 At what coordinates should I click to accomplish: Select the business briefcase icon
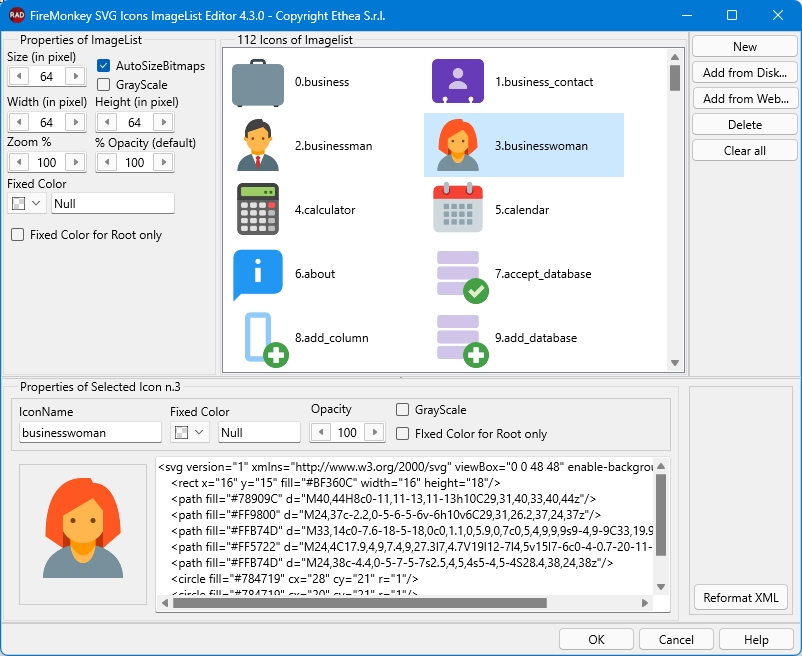point(259,82)
